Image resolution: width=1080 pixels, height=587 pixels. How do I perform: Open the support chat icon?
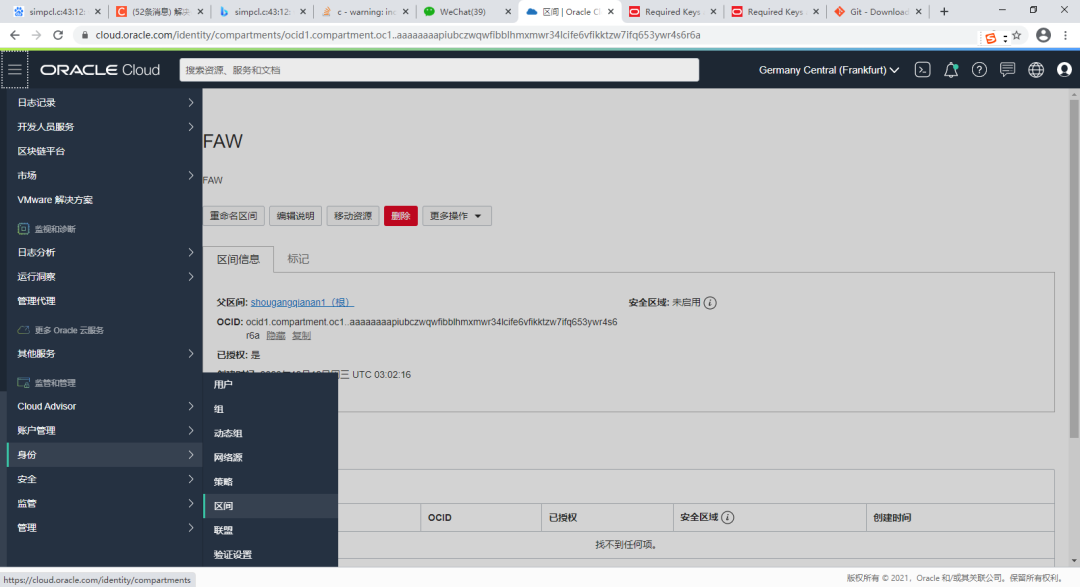click(x=1007, y=70)
